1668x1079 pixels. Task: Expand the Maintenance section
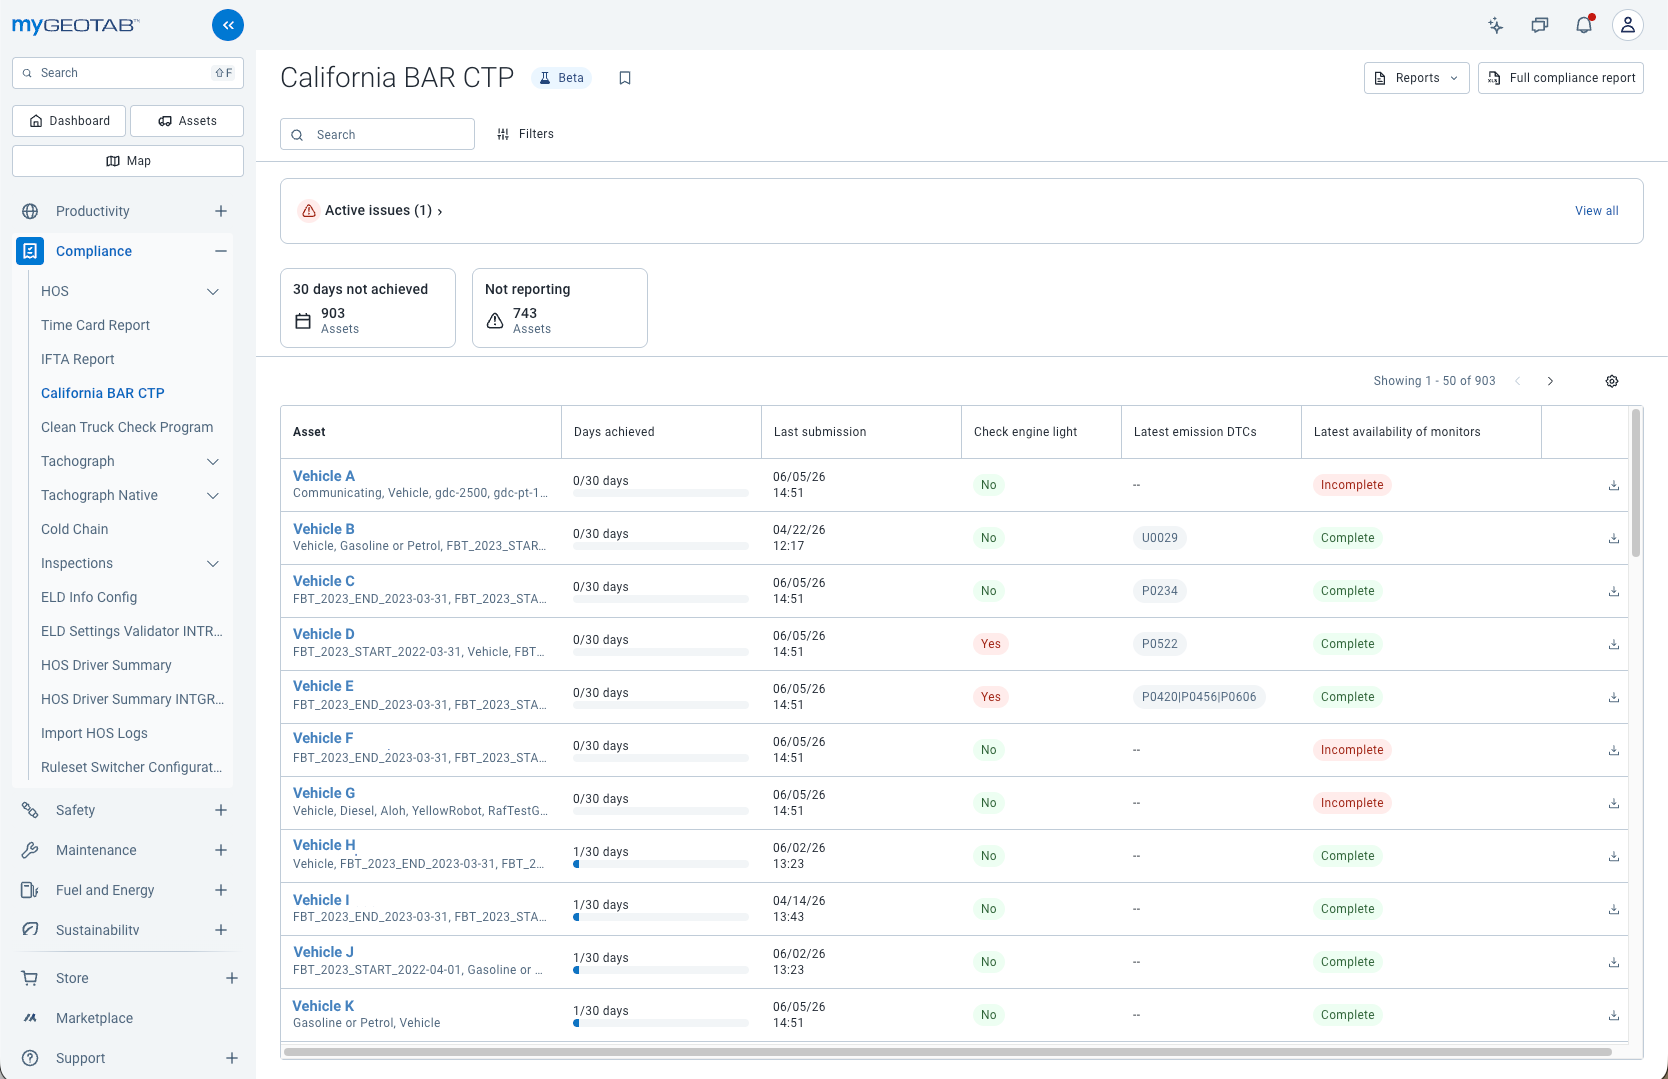coord(221,850)
